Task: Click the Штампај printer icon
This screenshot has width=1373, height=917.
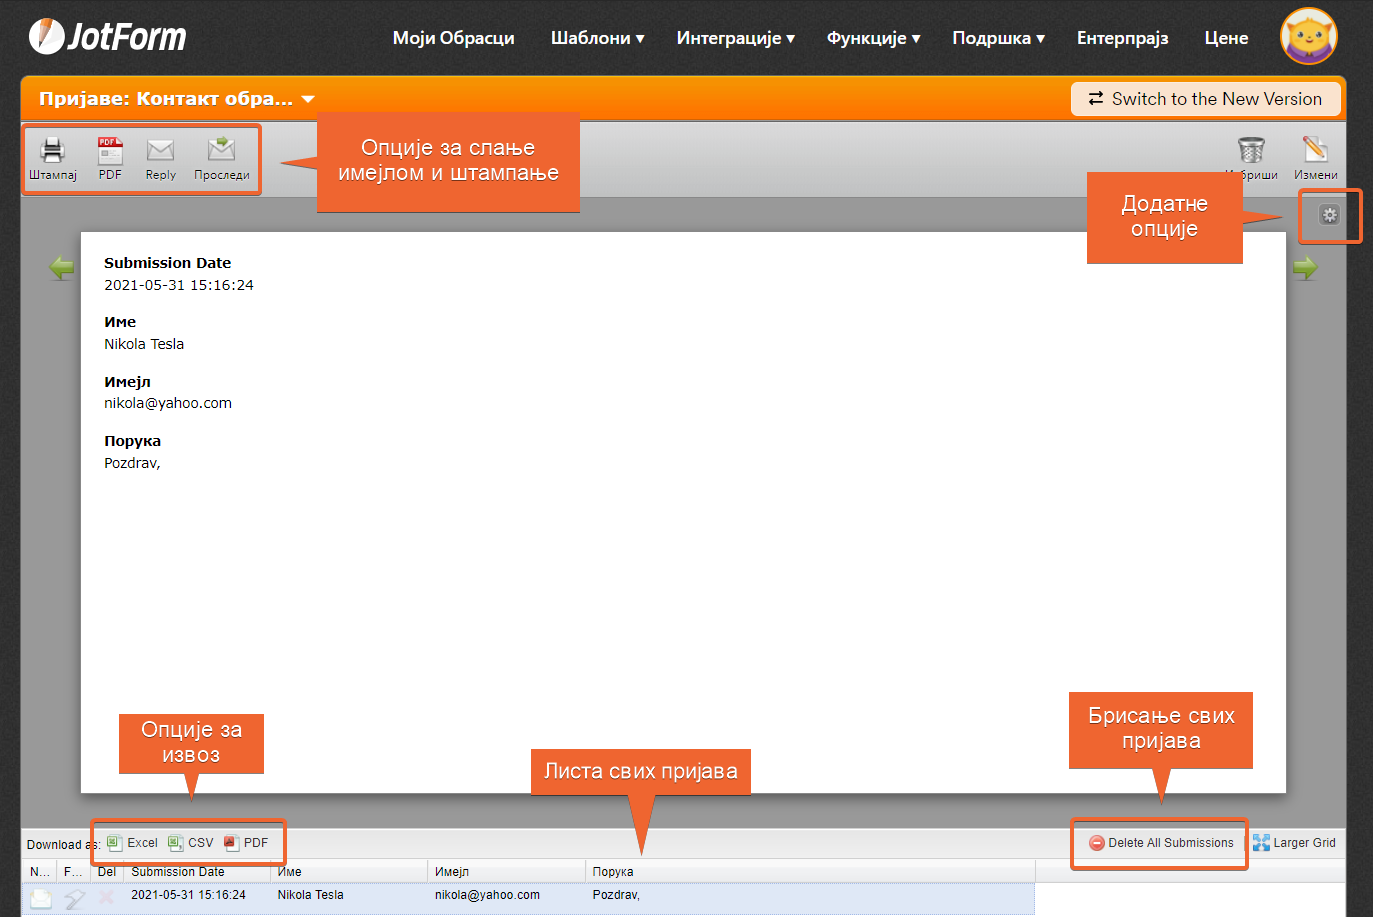Action: click(x=52, y=151)
